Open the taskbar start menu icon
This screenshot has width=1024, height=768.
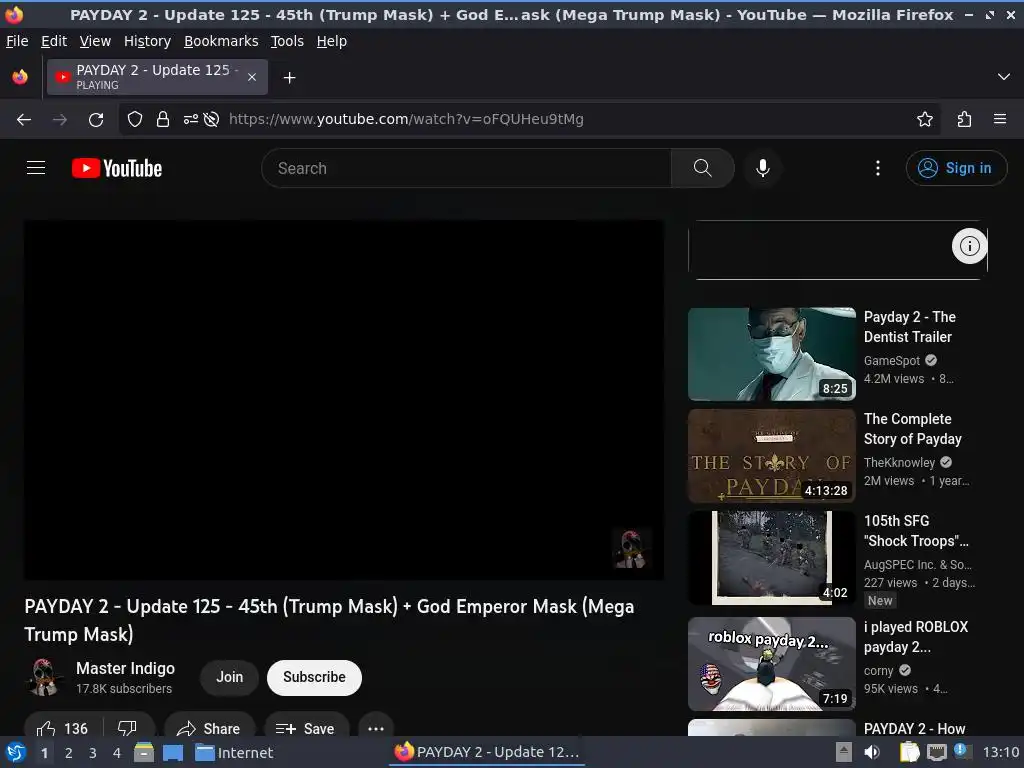click(x=16, y=752)
